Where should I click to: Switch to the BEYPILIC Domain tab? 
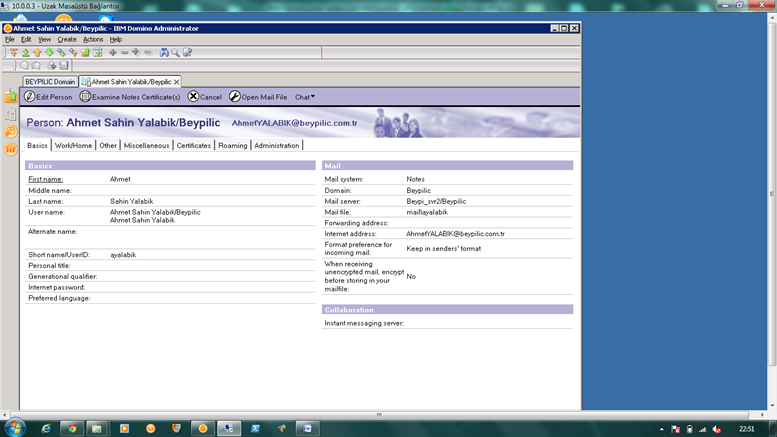[x=50, y=82]
